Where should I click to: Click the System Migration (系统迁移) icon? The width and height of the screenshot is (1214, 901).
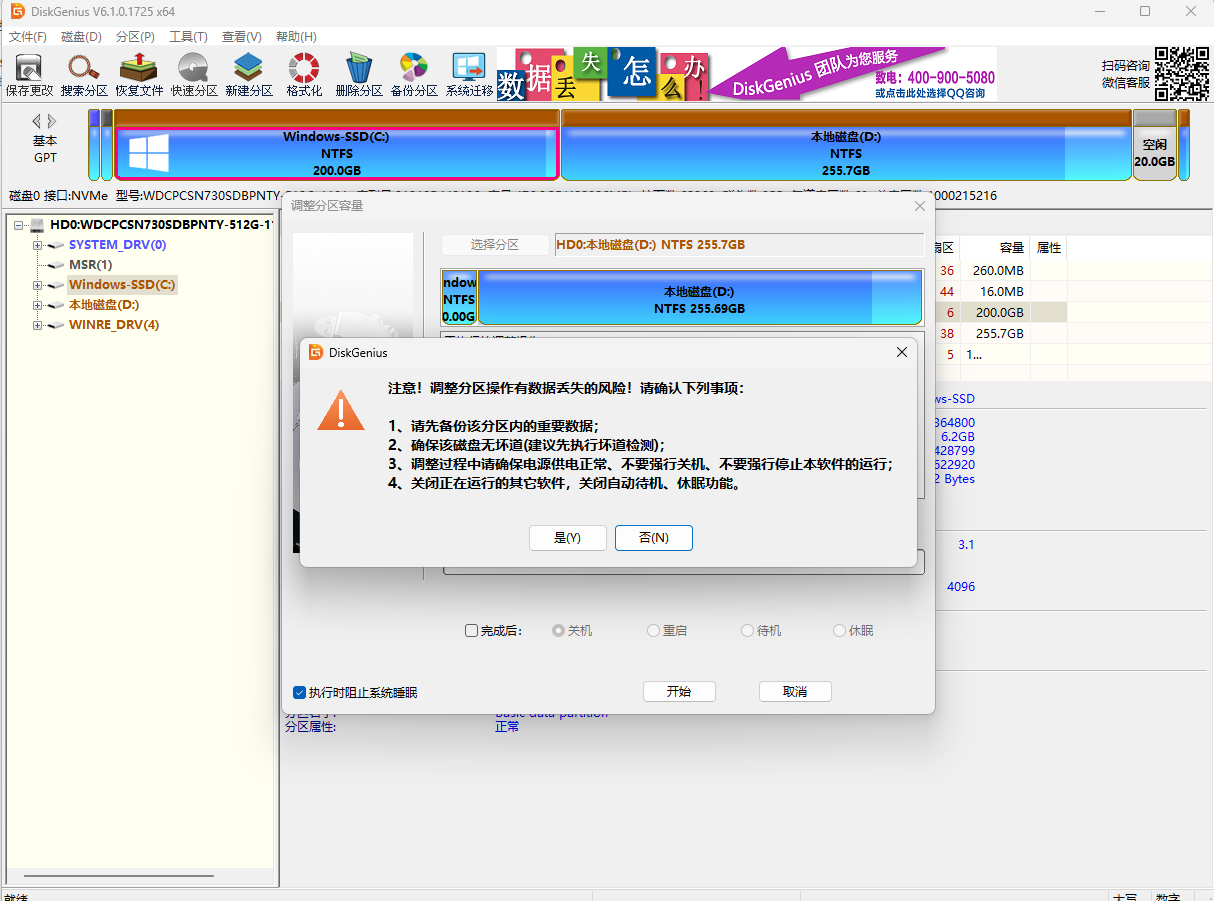pos(469,75)
